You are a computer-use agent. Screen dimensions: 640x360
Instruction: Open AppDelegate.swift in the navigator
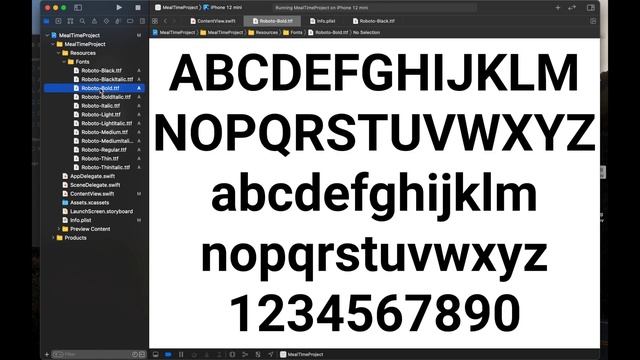(94, 176)
